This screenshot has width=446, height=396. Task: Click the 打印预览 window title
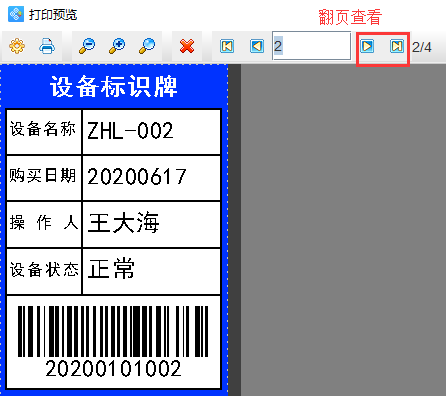[53, 15]
